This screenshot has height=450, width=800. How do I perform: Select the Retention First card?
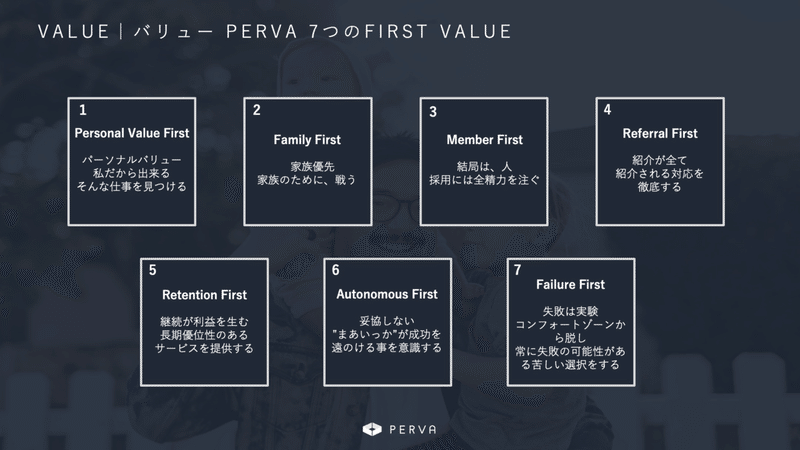[204, 322]
